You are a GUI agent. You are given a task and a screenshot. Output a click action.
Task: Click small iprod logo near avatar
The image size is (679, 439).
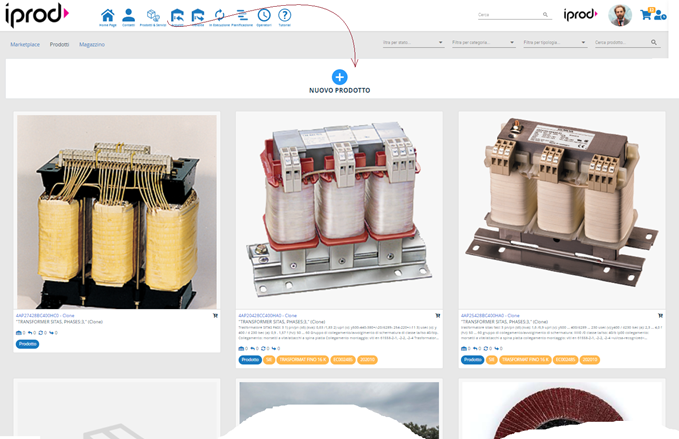(x=580, y=15)
